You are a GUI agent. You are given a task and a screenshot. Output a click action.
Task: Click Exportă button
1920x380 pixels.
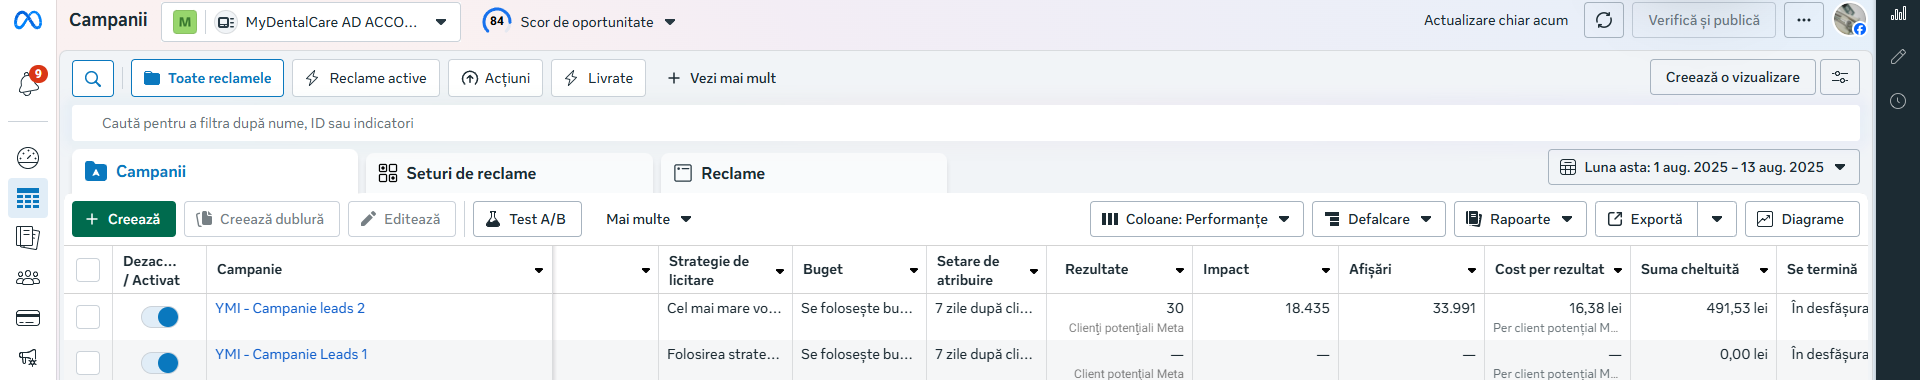pyautogui.click(x=1646, y=219)
